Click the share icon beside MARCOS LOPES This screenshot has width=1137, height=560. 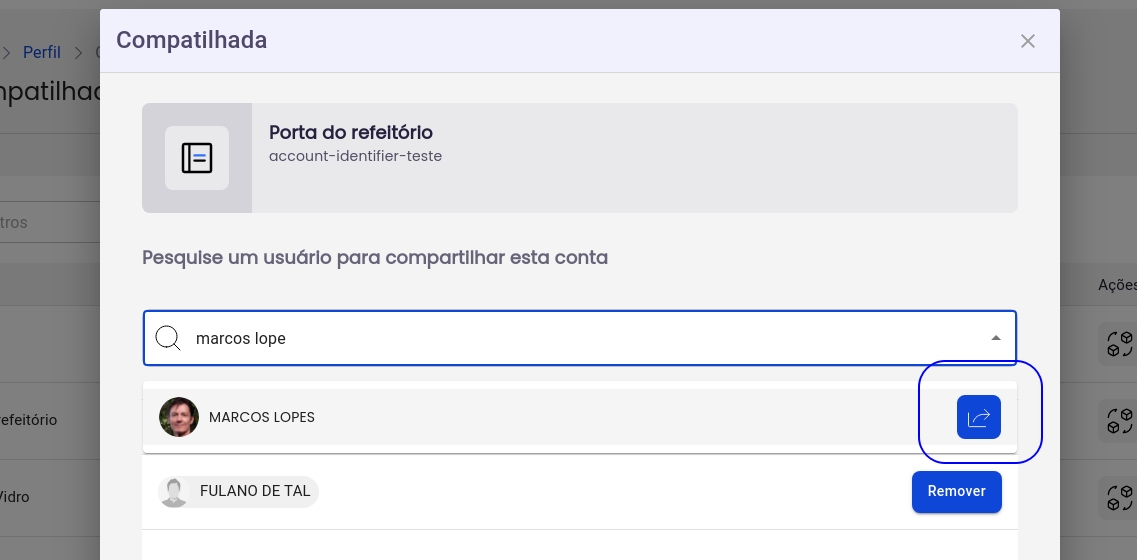[x=978, y=417]
